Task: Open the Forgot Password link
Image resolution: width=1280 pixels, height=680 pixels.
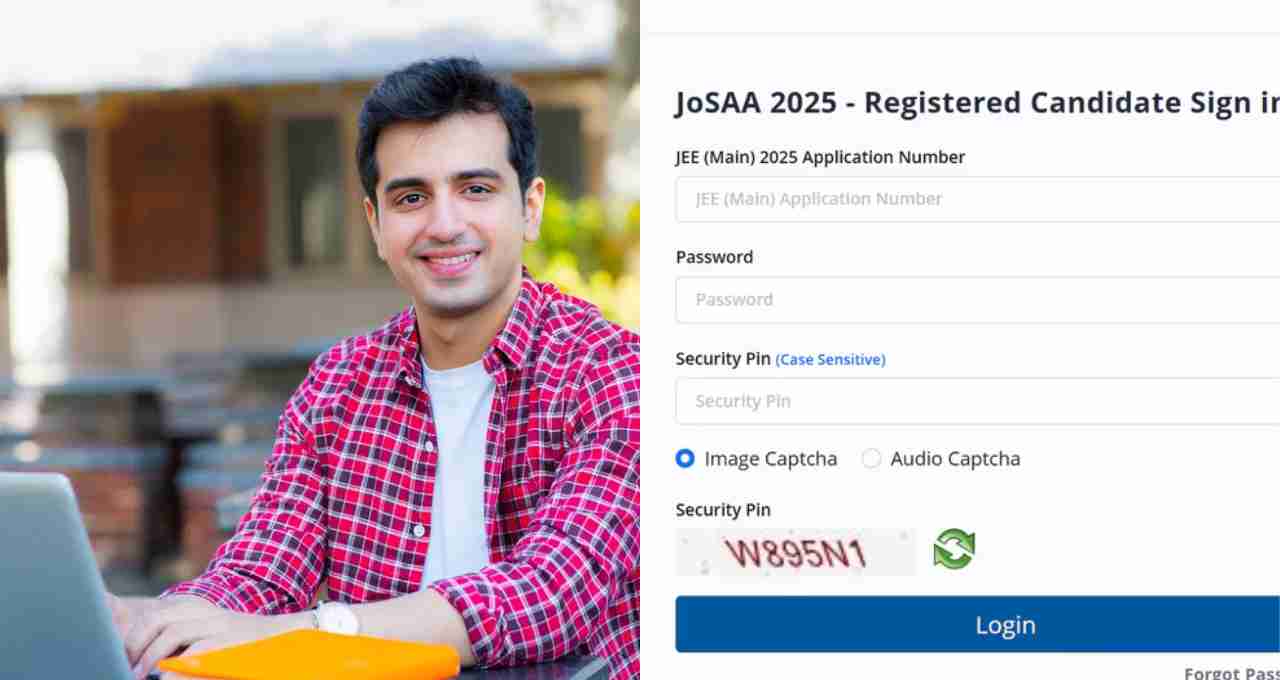Action: point(1232,673)
